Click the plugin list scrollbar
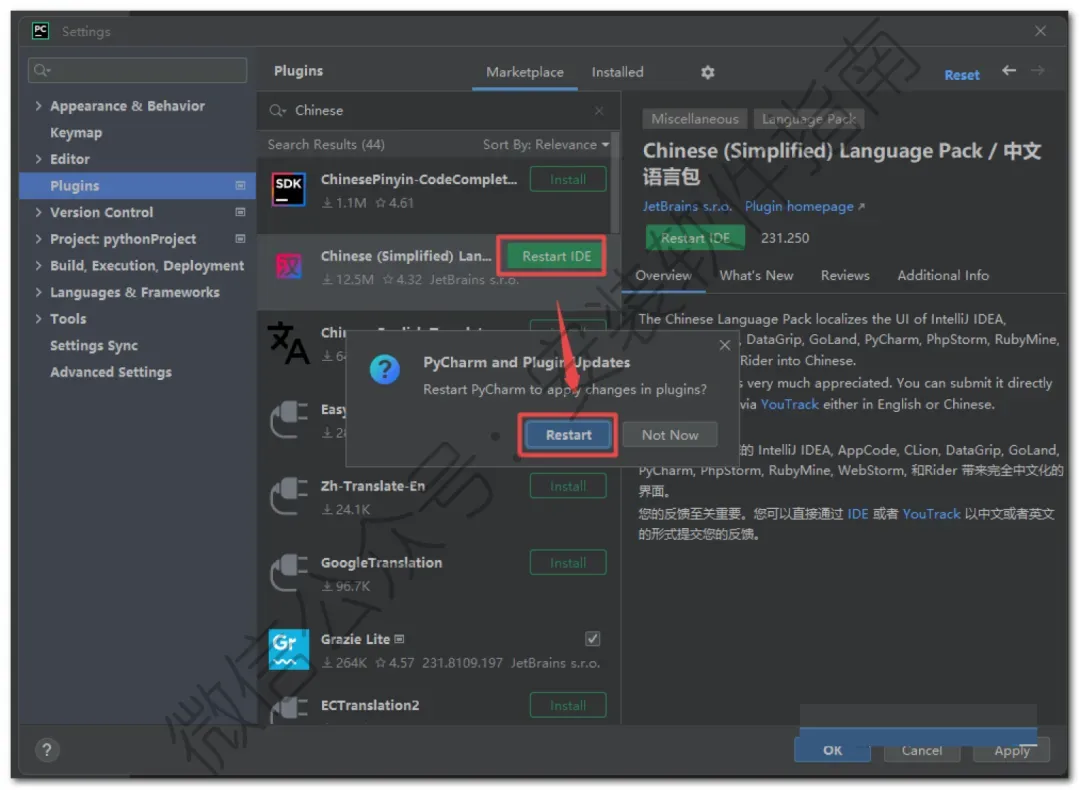1080x790 pixels. [x=614, y=183]
